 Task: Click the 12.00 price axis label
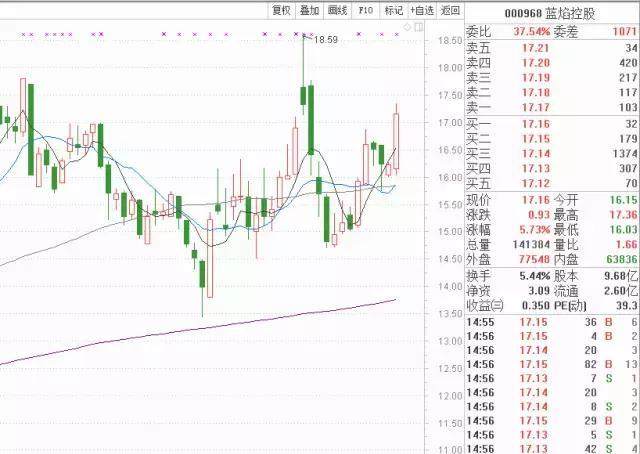pyautogui.click(x=450, y=396)
